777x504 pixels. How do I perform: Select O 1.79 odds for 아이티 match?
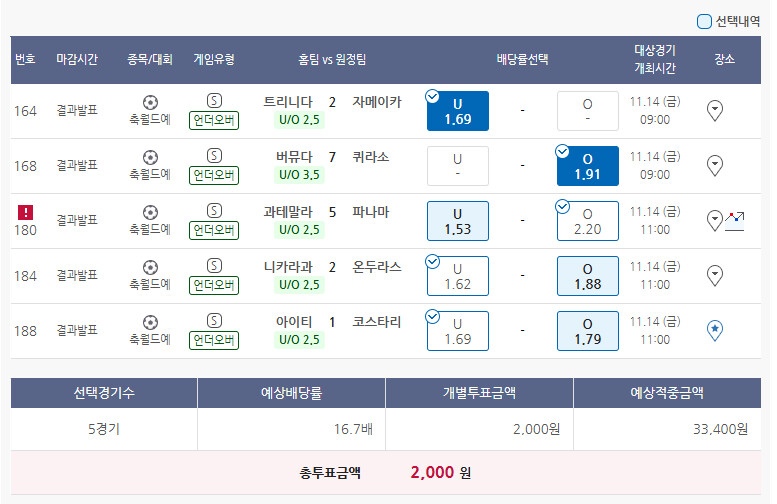point(587,331)
